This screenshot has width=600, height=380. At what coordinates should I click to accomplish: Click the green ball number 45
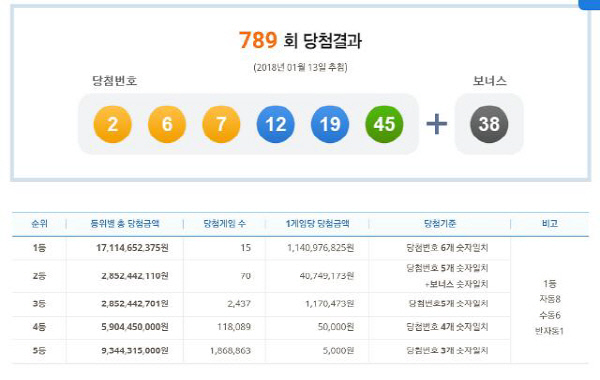[x=384, y=124]
